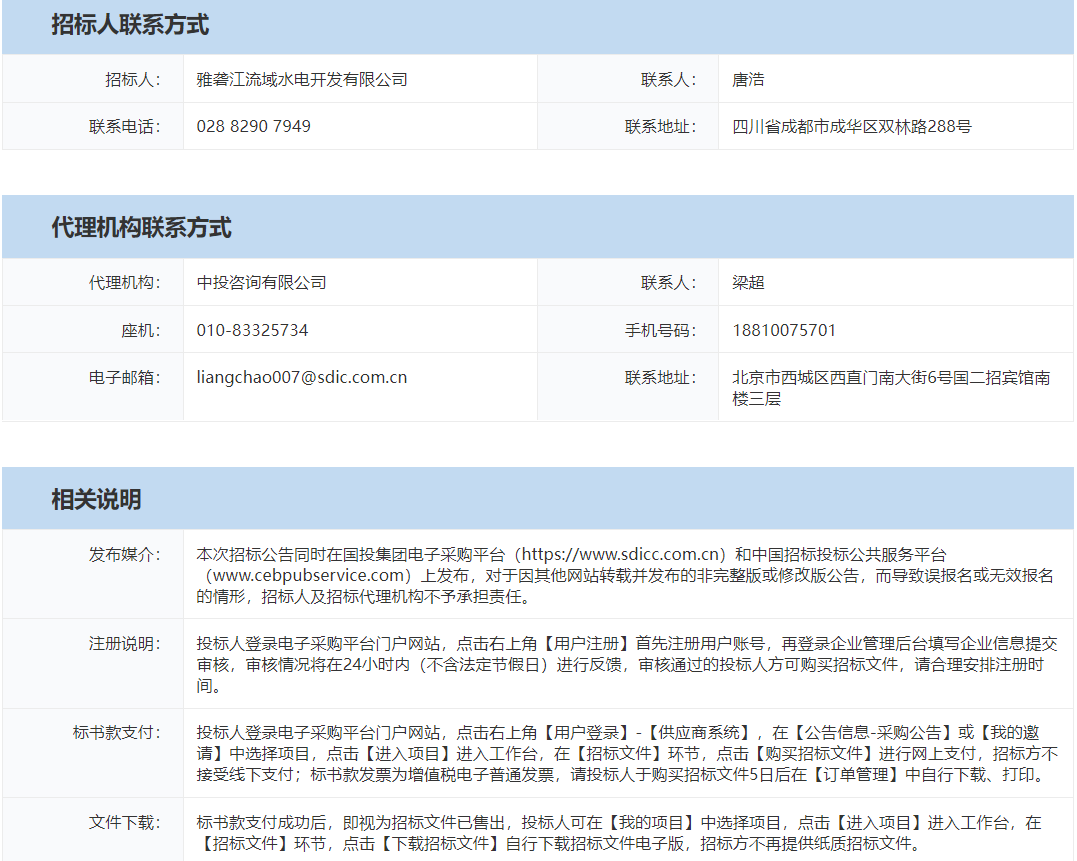1077x861 pixels.
Task: Click the 招标人联系方式 section heading
Action: click(x=130, y=25)
